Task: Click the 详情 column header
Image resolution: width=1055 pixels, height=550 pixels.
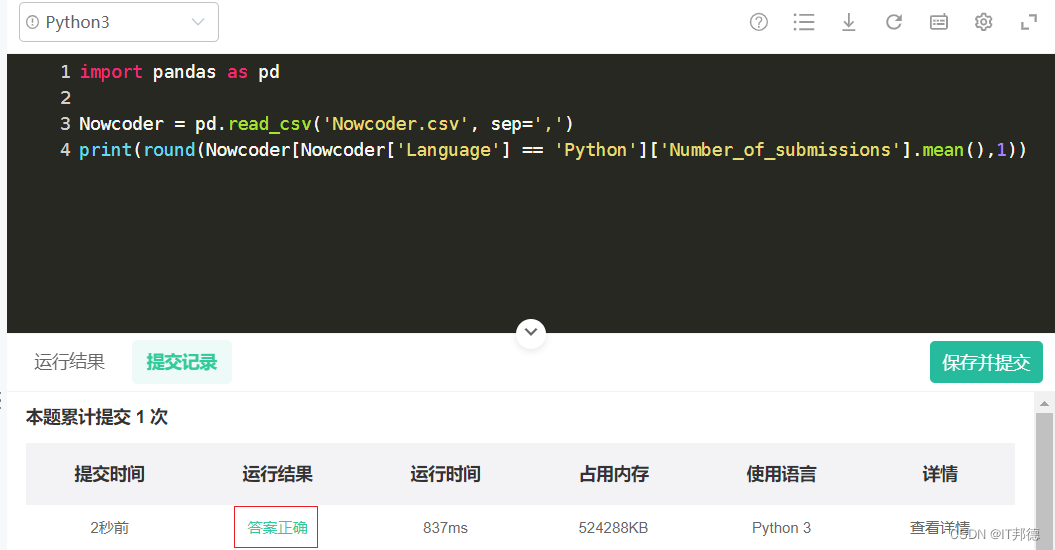Action: [x=940, y=474]
